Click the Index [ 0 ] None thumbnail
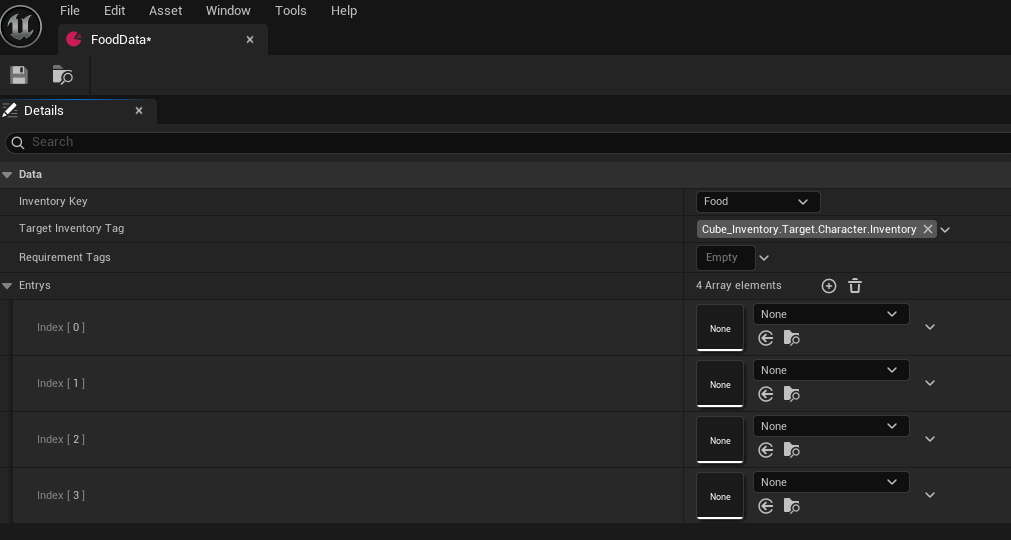Viewport: 1011px width, 540px height. click(720, 328)
